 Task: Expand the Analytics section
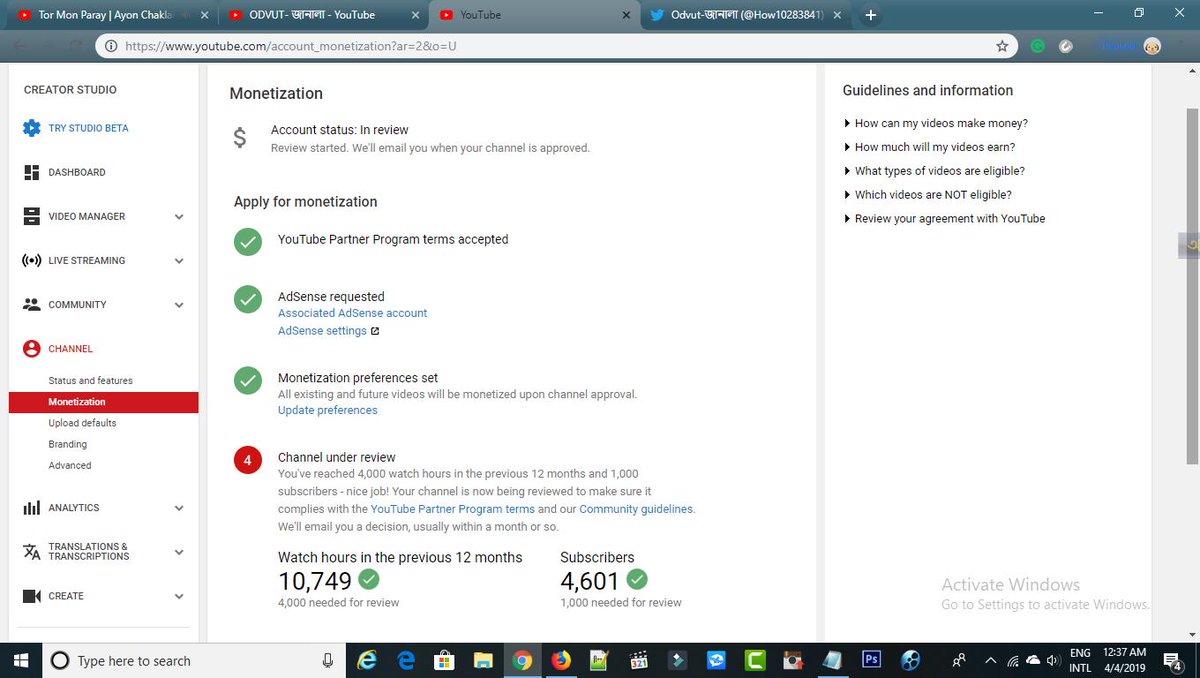click(179, 508)
